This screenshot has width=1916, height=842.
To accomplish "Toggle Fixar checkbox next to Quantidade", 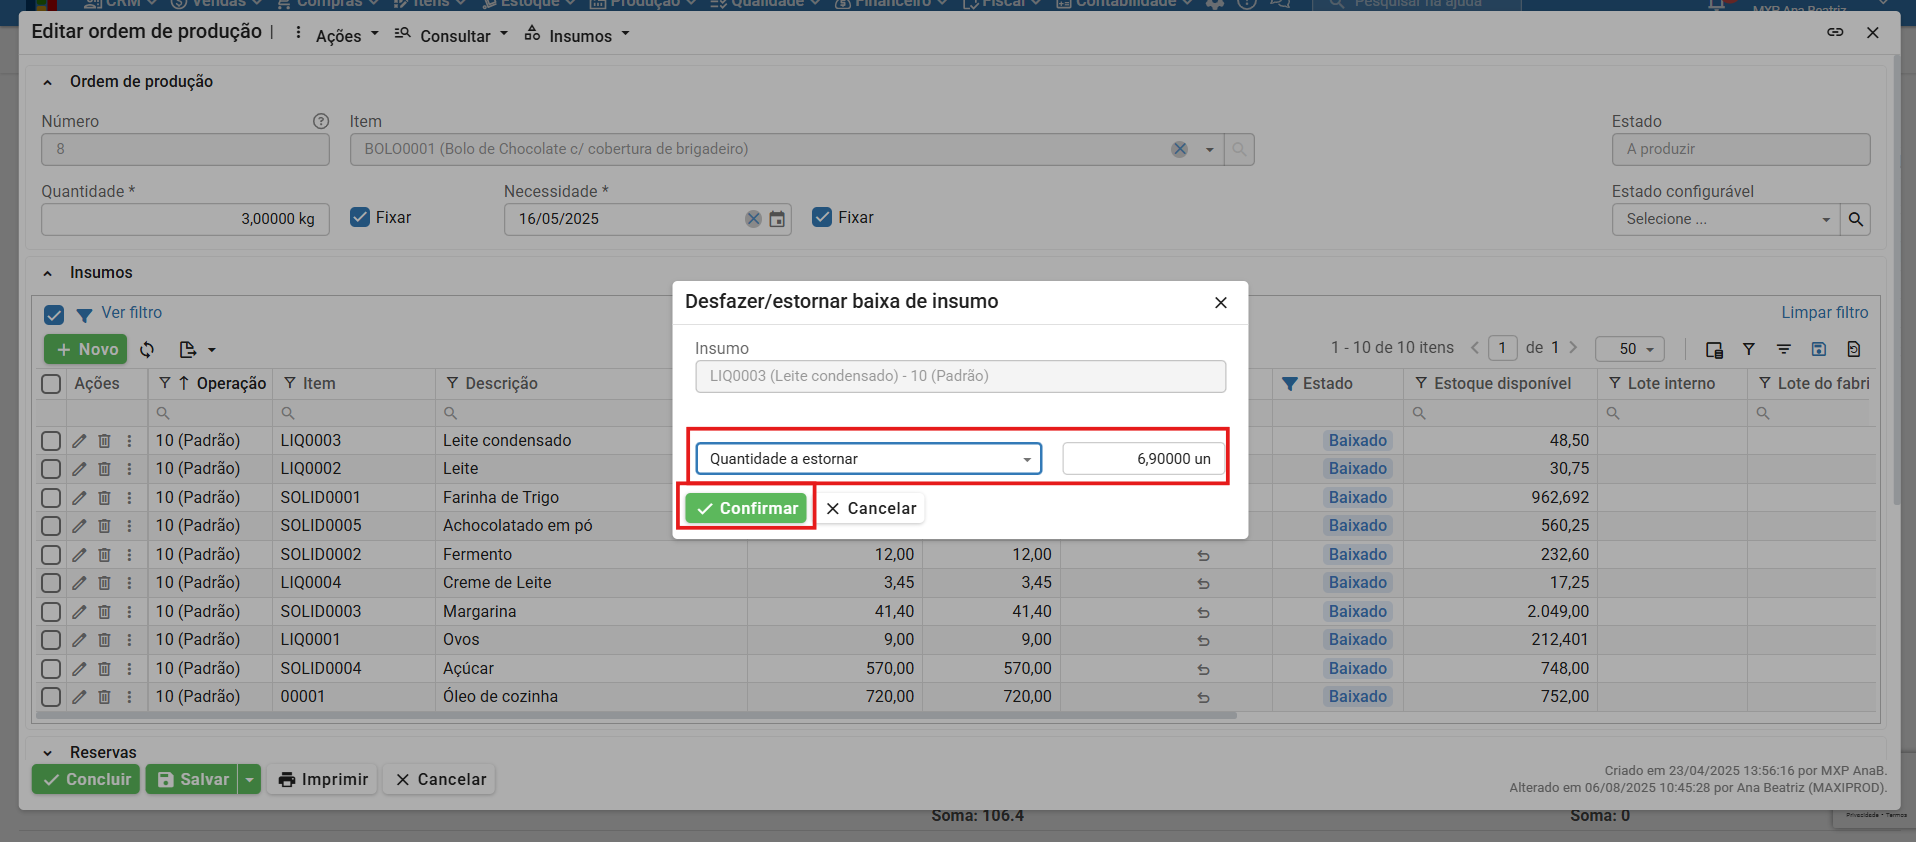I will click(360, 218).
